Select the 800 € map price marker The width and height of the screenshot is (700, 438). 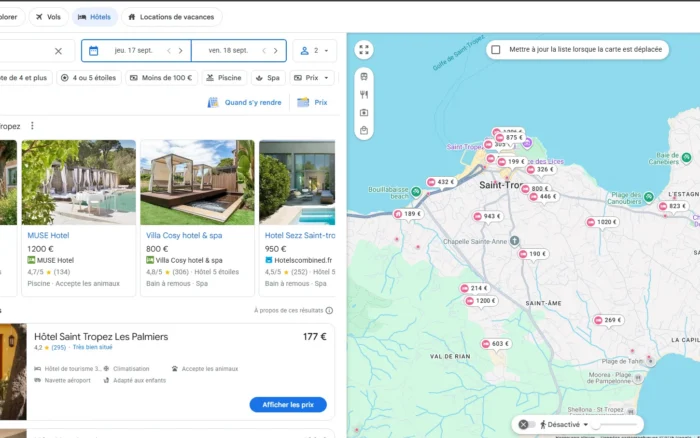535,189
